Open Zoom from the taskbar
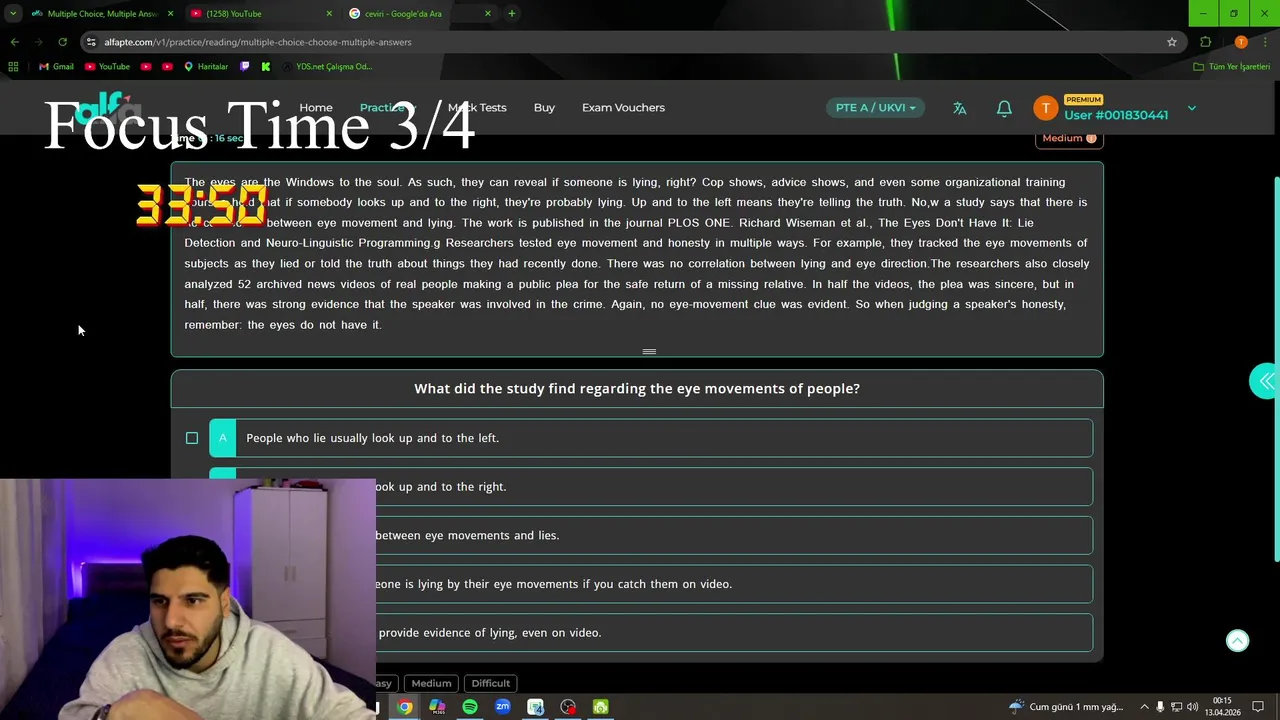The image size is (1280, 720). 502,707
